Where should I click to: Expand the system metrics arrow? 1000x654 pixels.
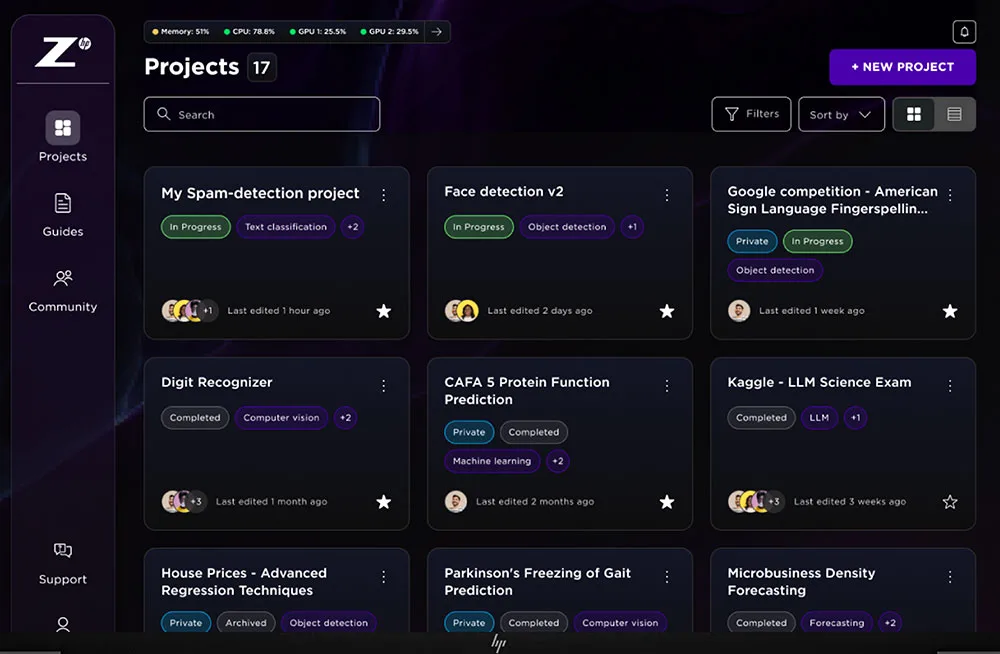[436, 32]
